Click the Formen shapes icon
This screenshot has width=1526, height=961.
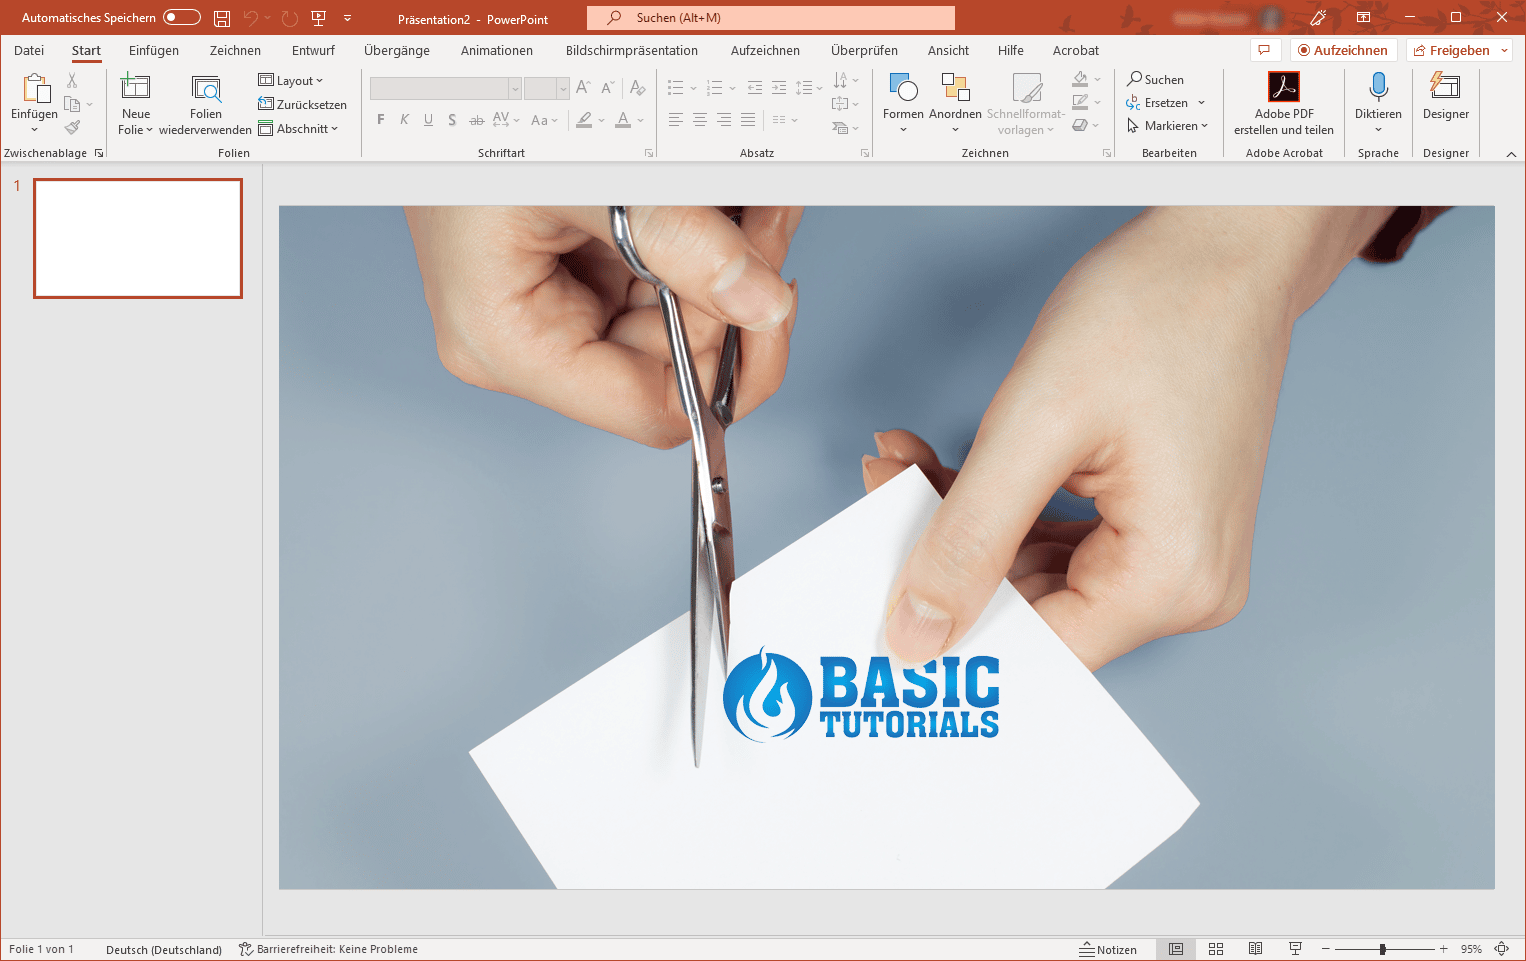point(903,88)
